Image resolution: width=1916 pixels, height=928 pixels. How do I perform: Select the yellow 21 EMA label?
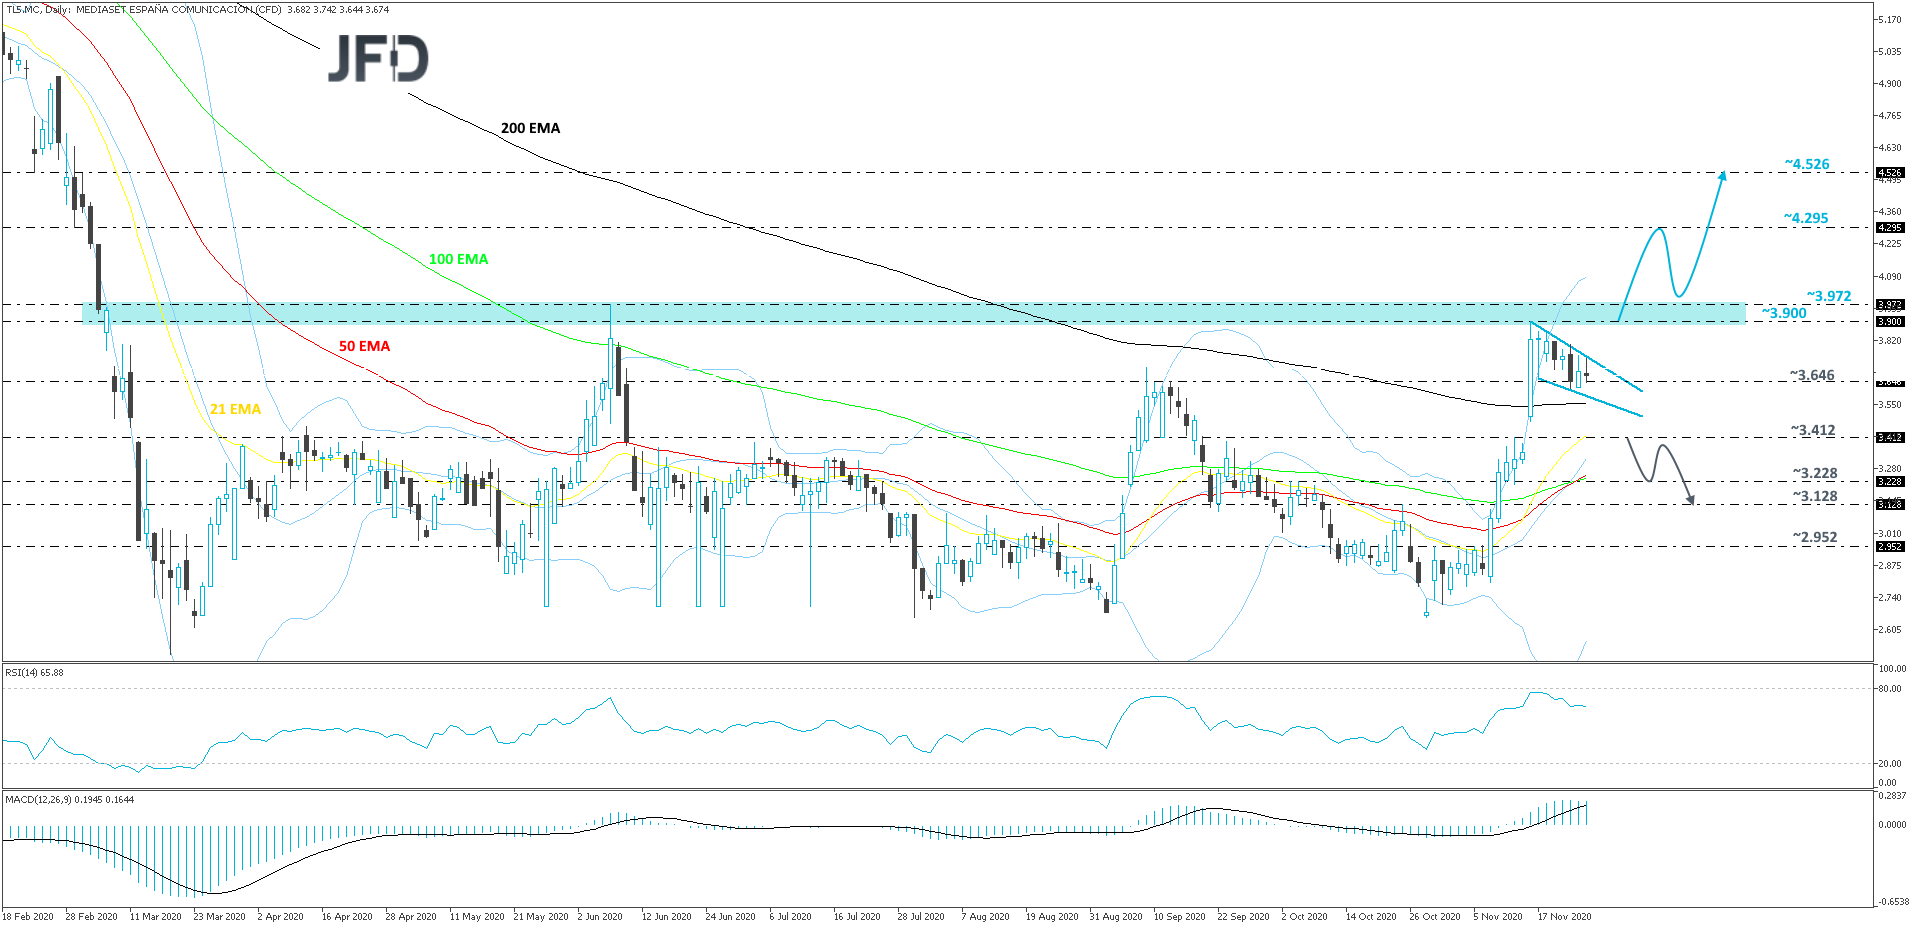pos(235,409)
